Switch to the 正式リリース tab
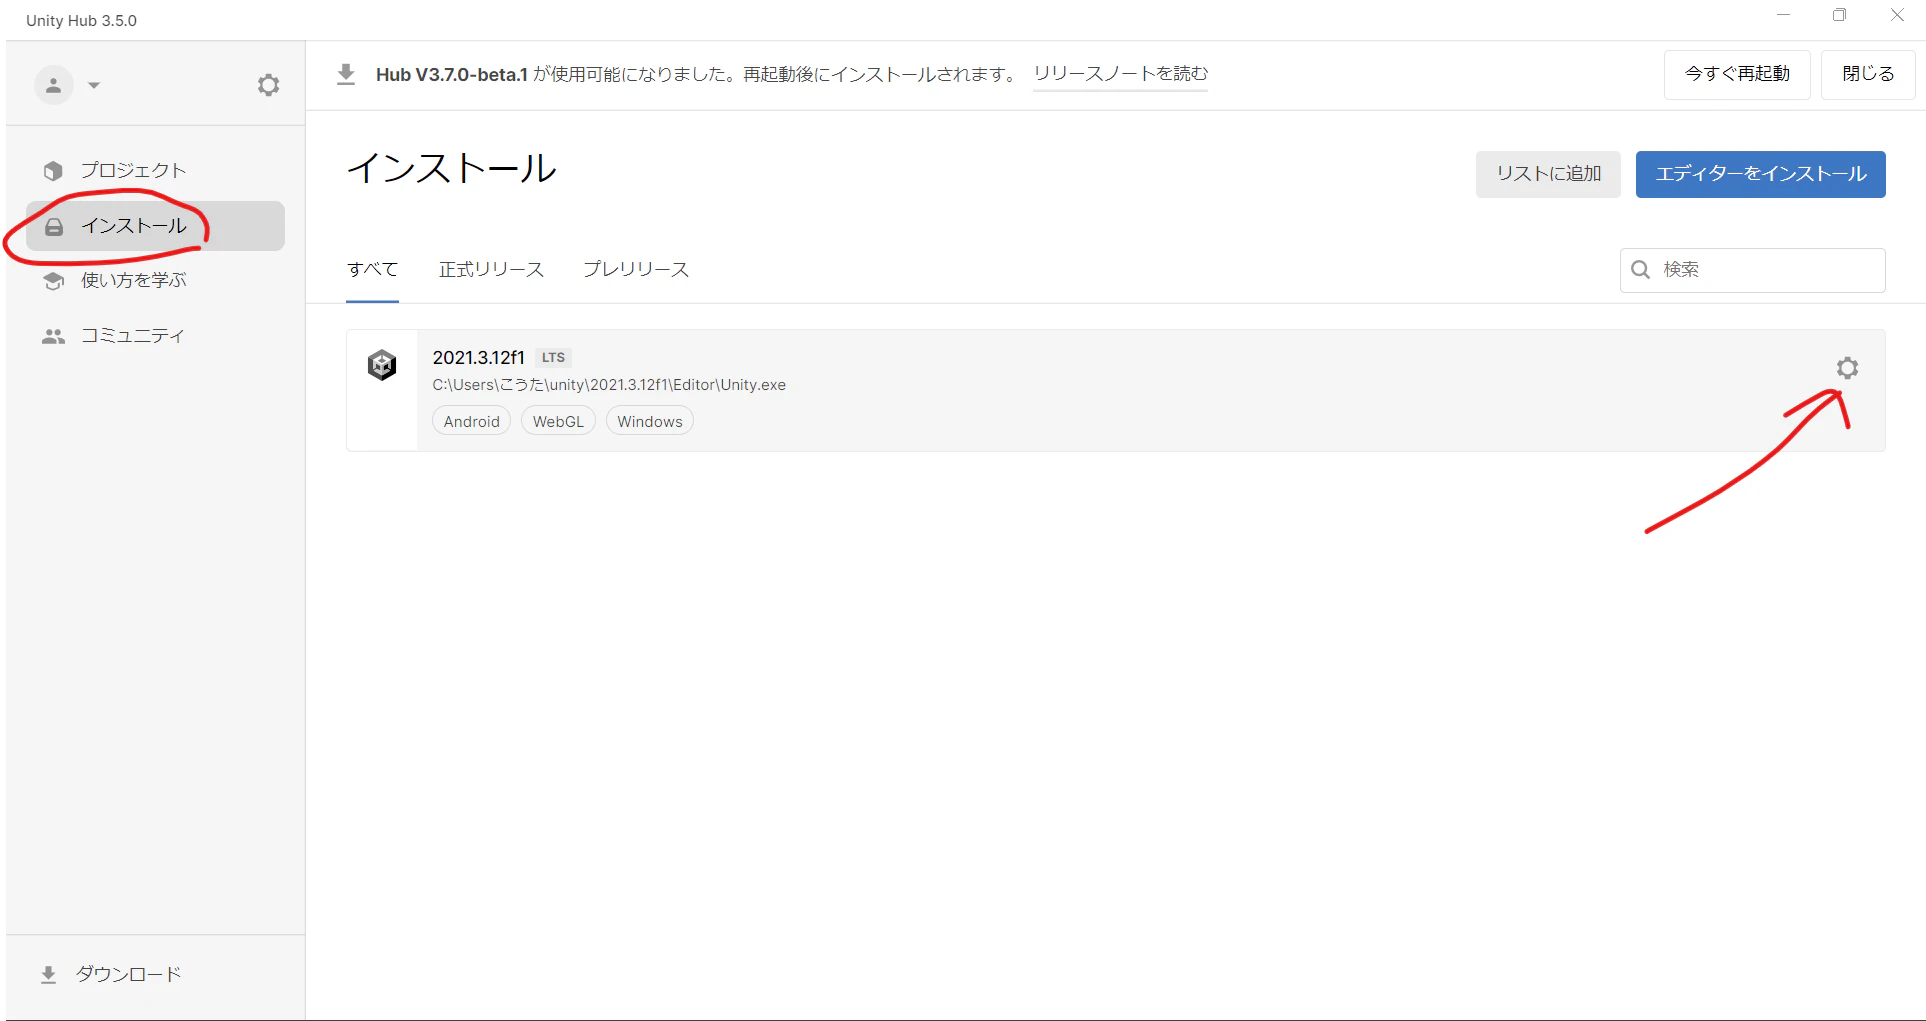The width and height of the screenshot is (1926, 1021). (x=491, y=270)
